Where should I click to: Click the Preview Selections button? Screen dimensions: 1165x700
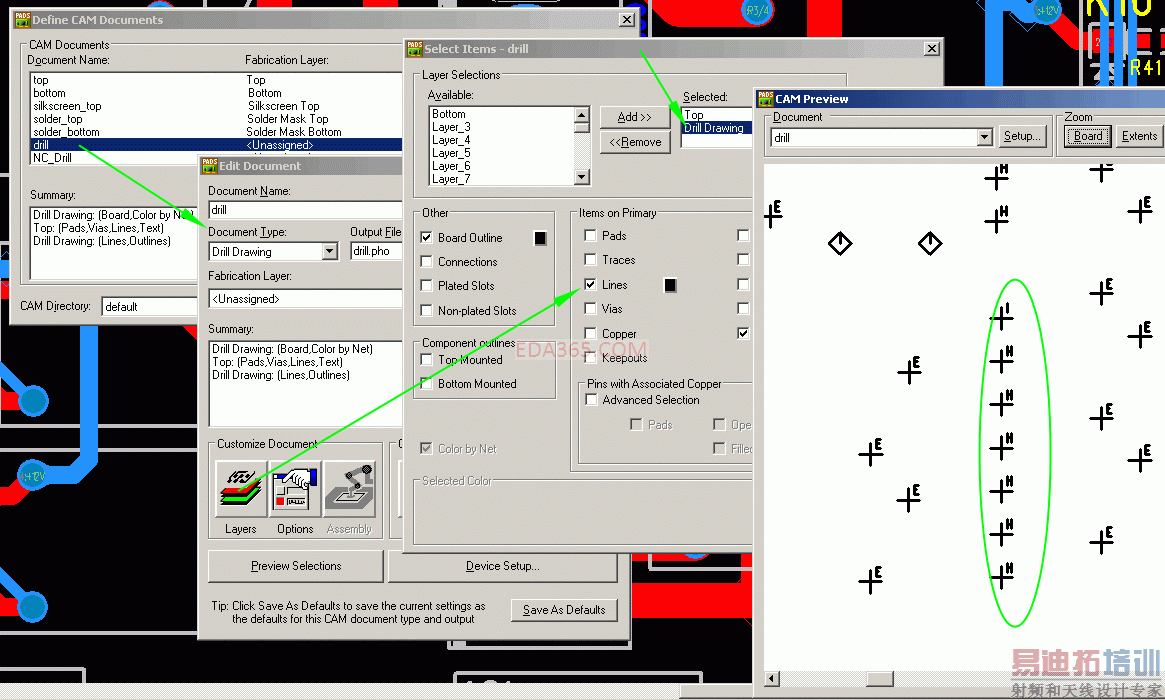296,566
